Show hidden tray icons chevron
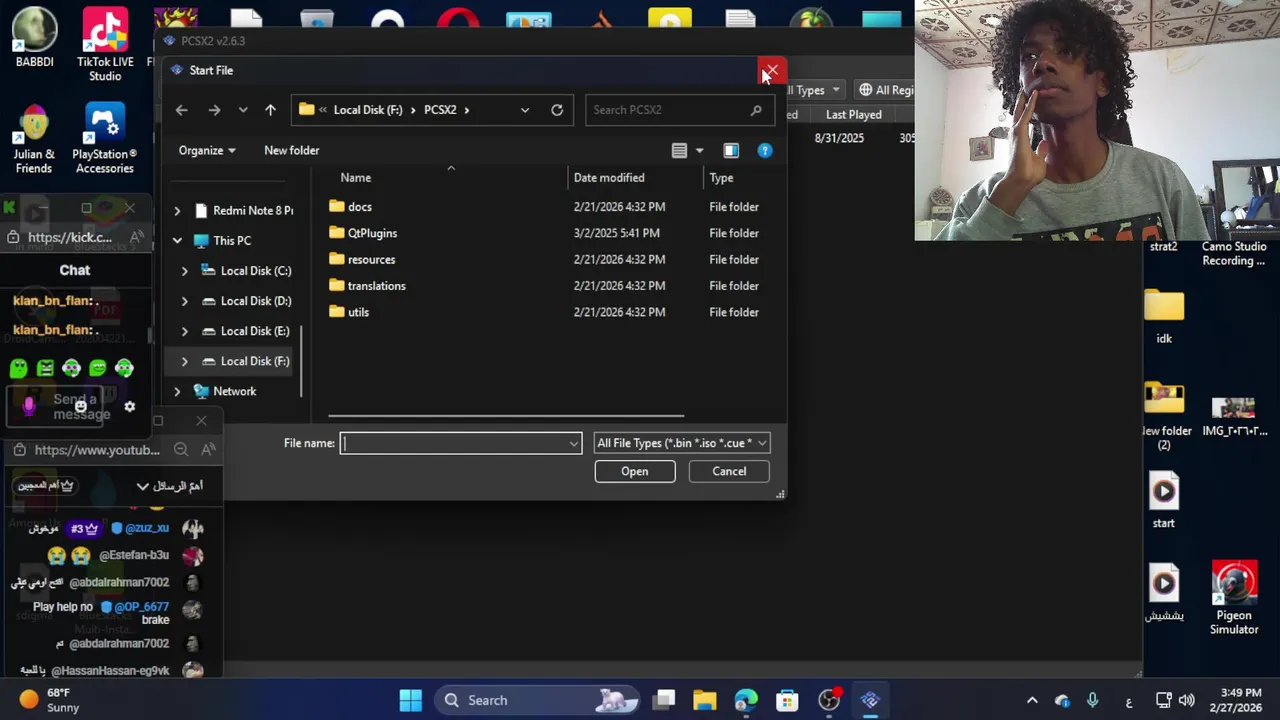The image size is (1280, 720). (x=1032, y=700)
